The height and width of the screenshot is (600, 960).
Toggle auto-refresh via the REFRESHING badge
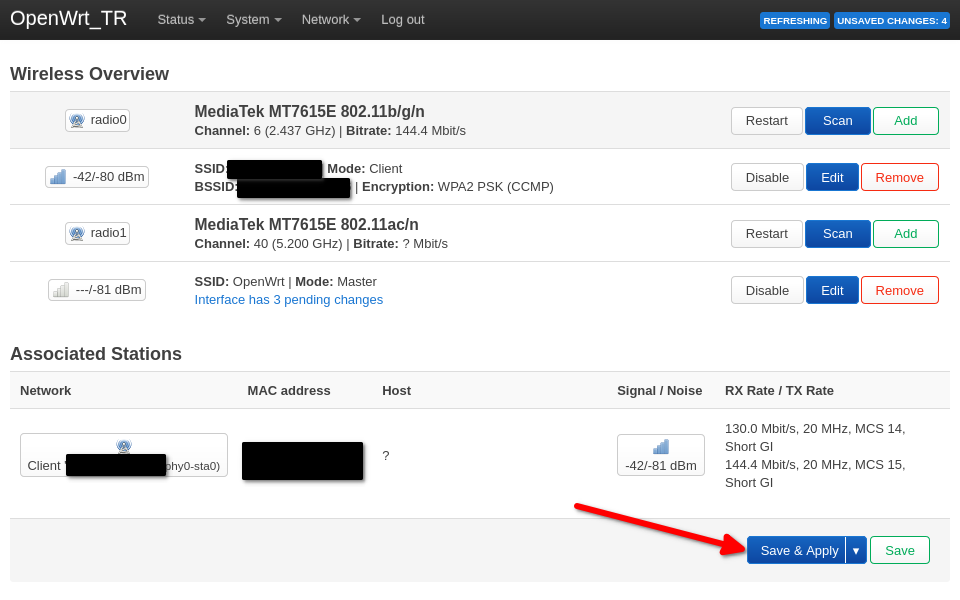tap(794, 19)
